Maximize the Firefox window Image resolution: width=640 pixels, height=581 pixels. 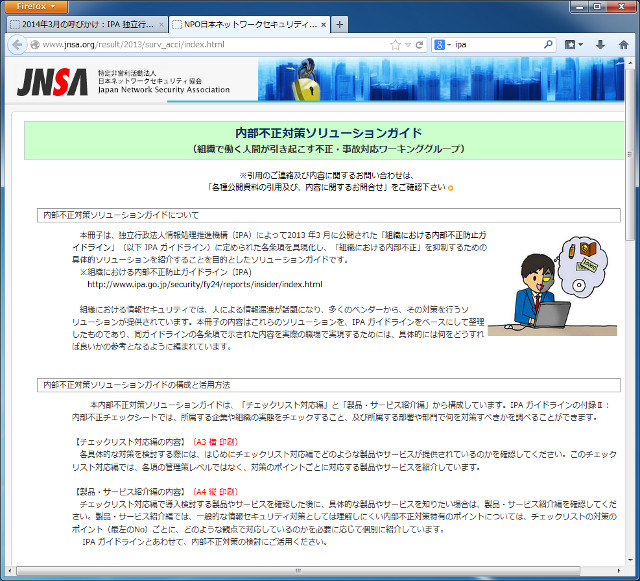pyautogui.click(x=597, y=7)
